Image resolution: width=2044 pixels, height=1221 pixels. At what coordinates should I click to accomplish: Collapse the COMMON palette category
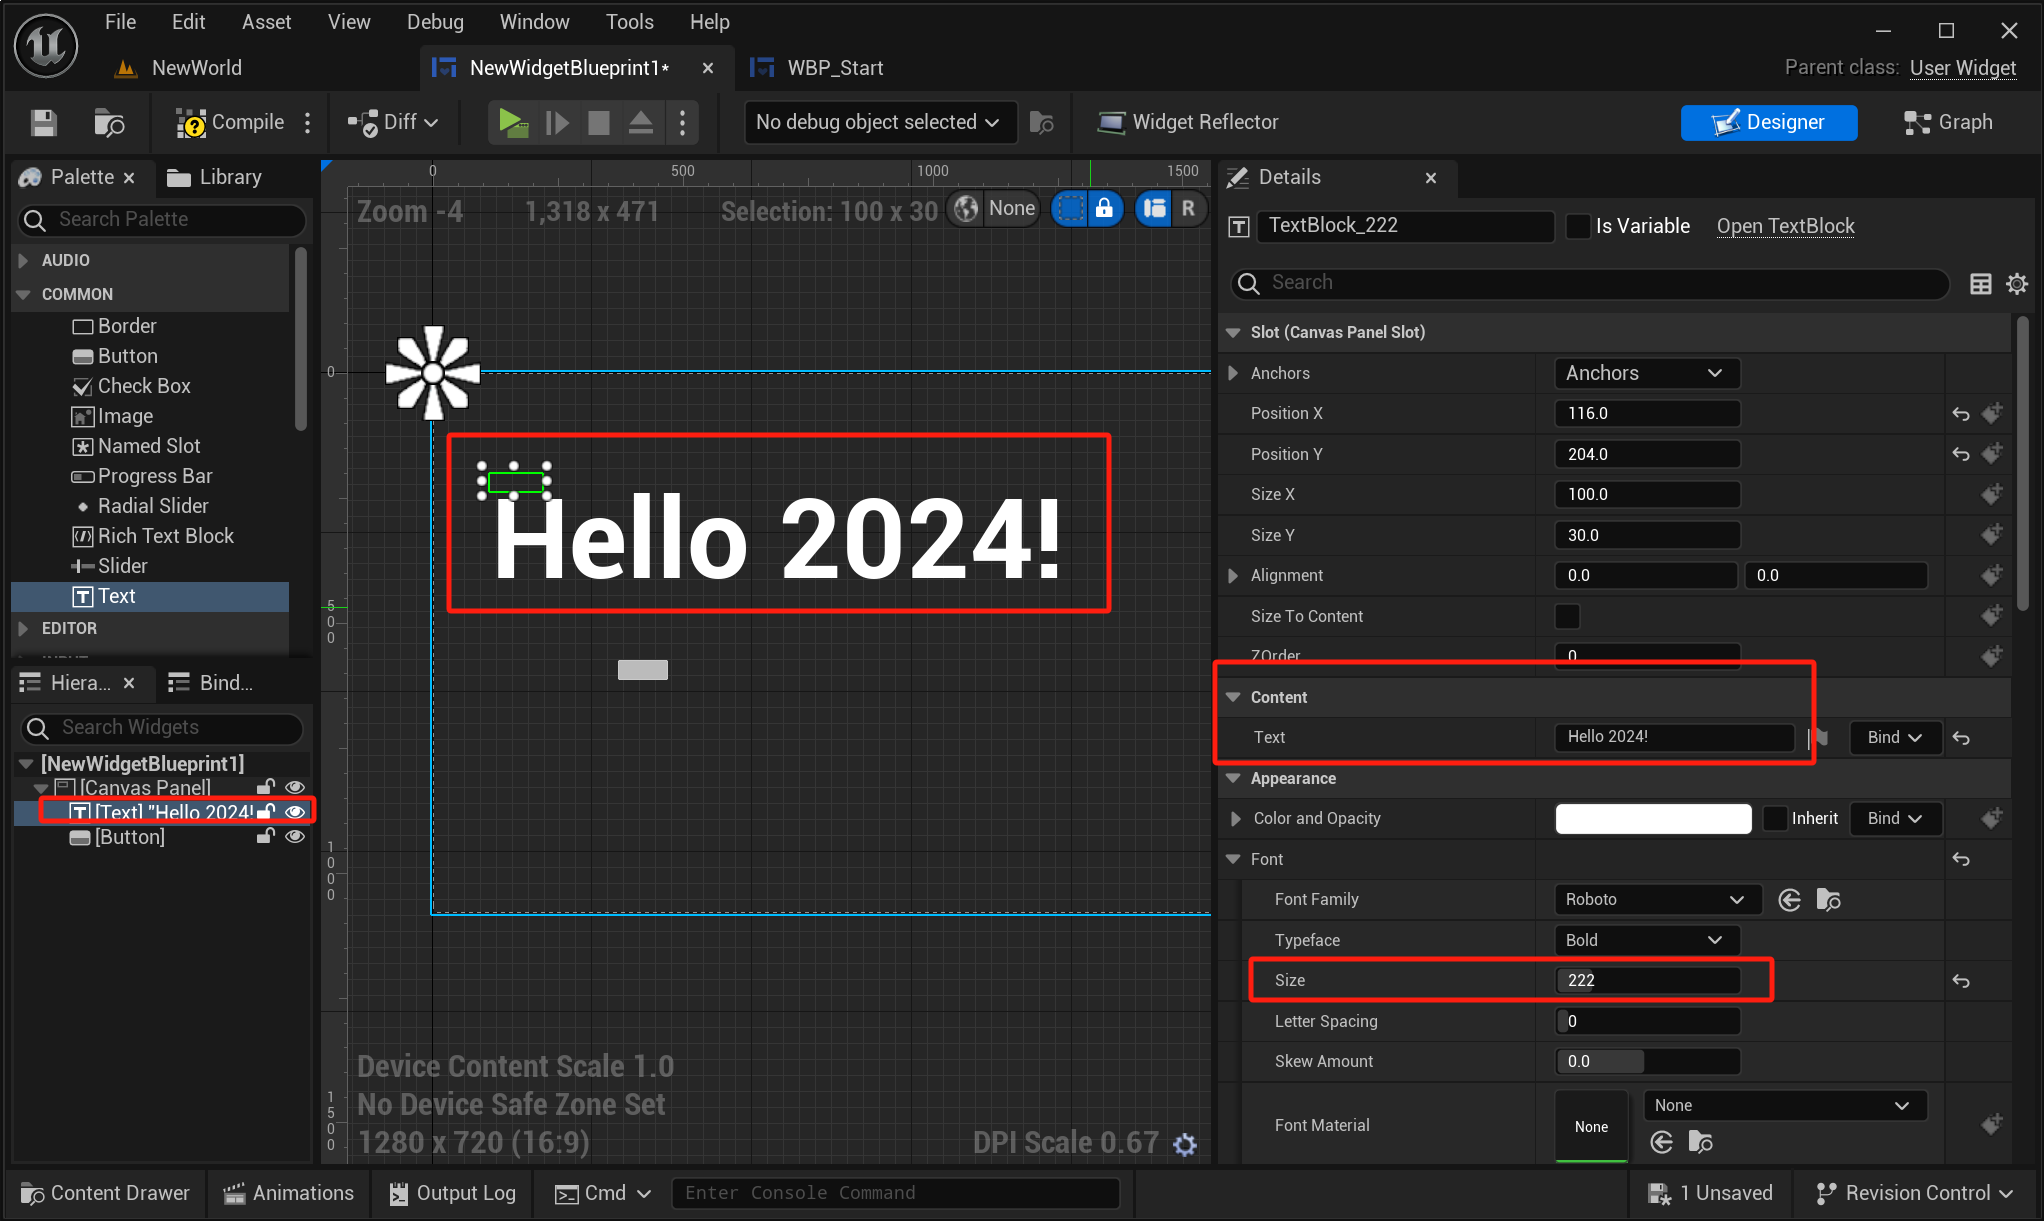point(23,294)
